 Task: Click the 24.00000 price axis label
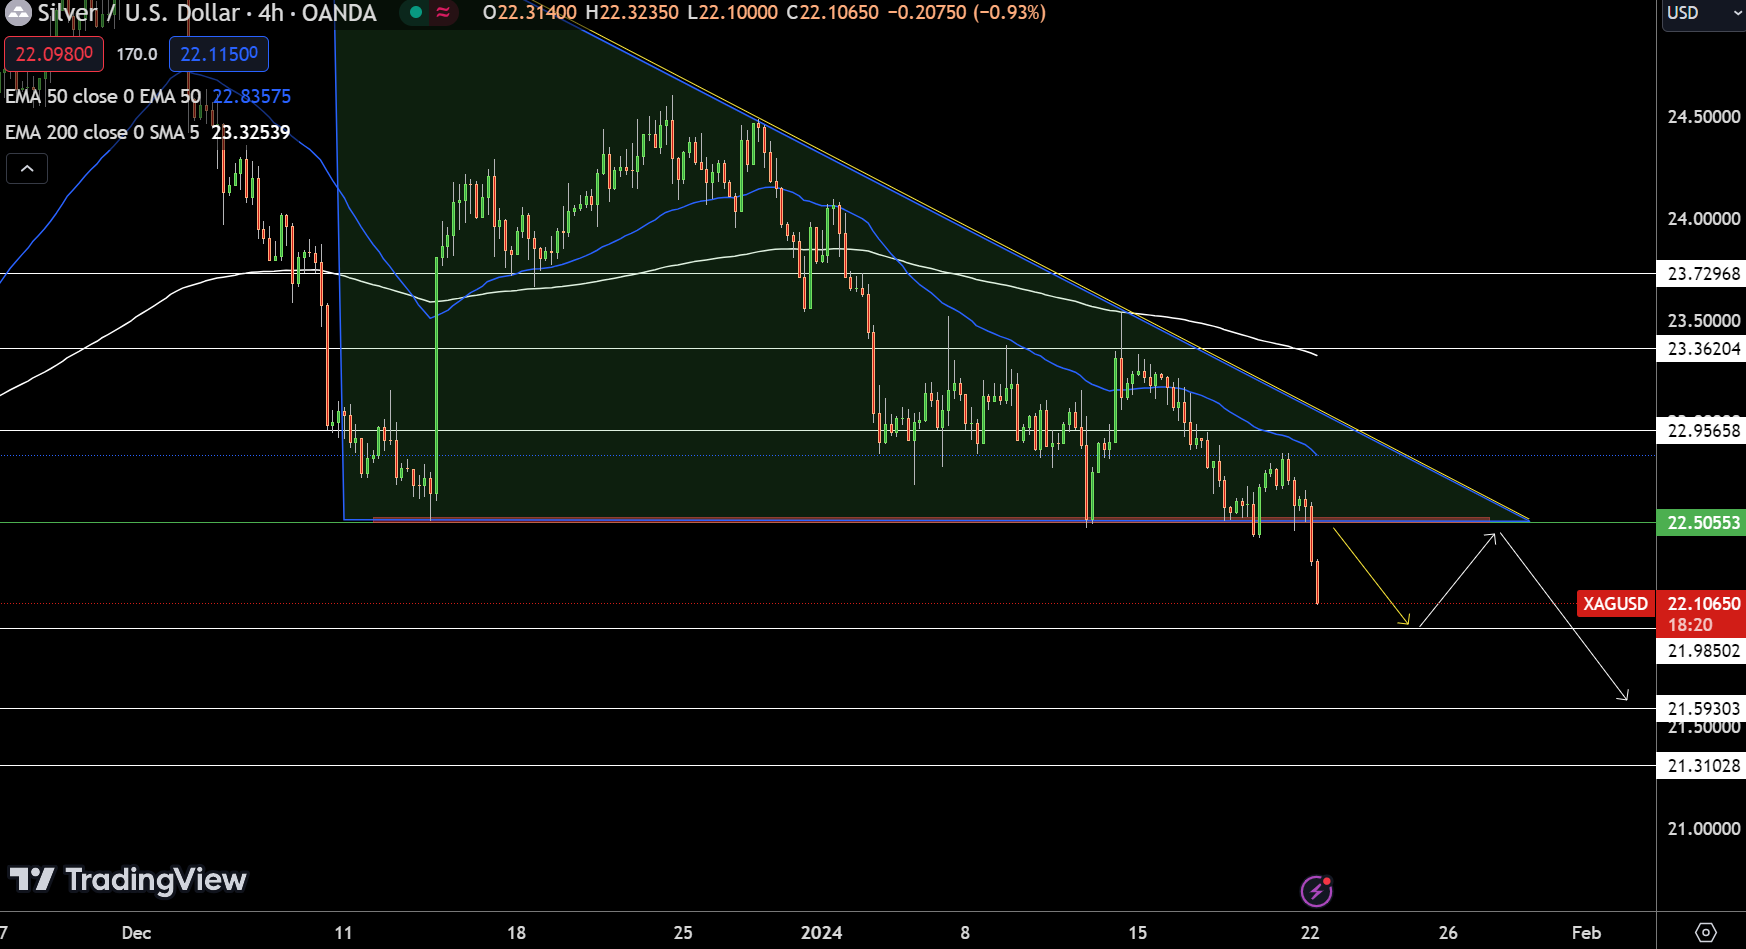tap(1704, 218)
